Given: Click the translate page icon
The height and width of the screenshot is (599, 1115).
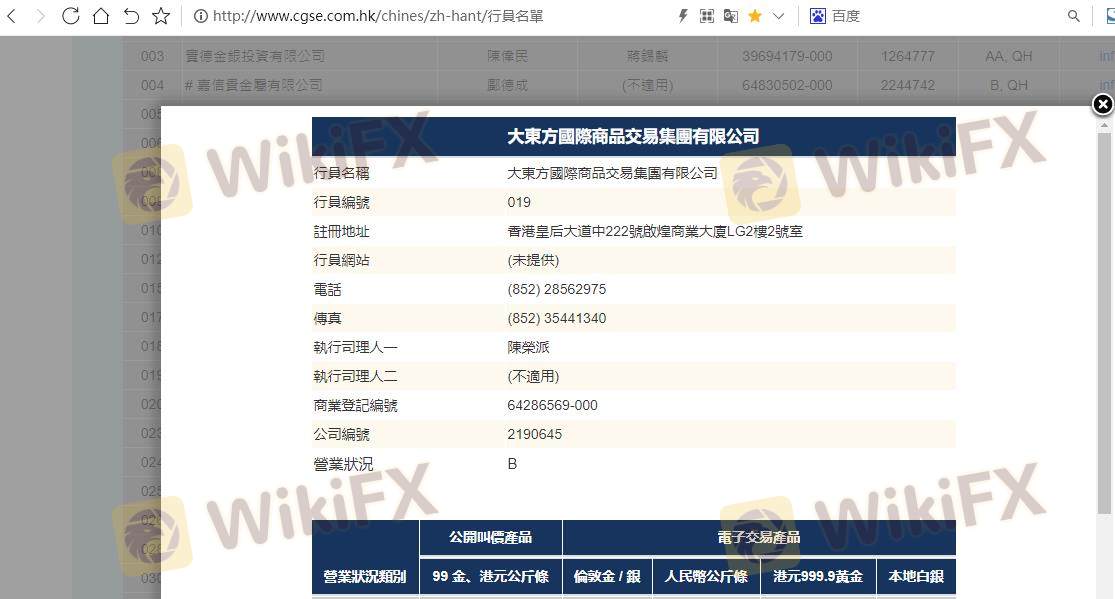Looking at the screenshot, I should click(731, 16).
